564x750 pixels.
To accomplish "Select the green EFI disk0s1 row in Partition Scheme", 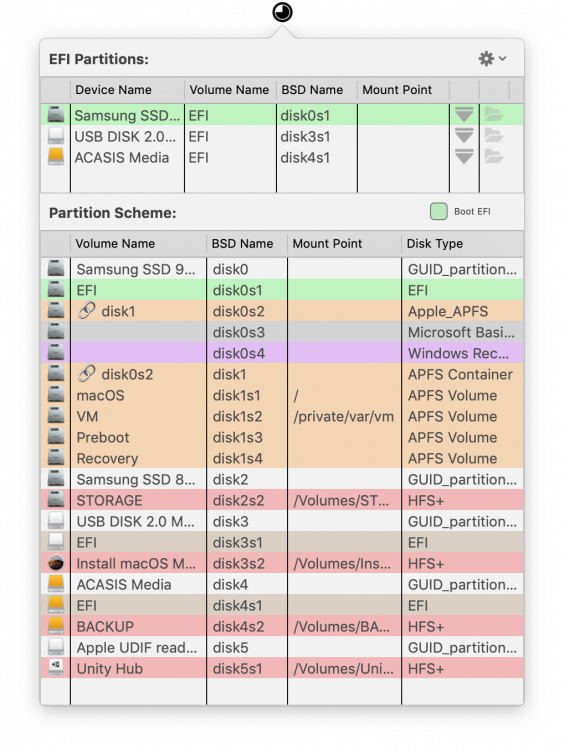I will click(x=282, y=290).
